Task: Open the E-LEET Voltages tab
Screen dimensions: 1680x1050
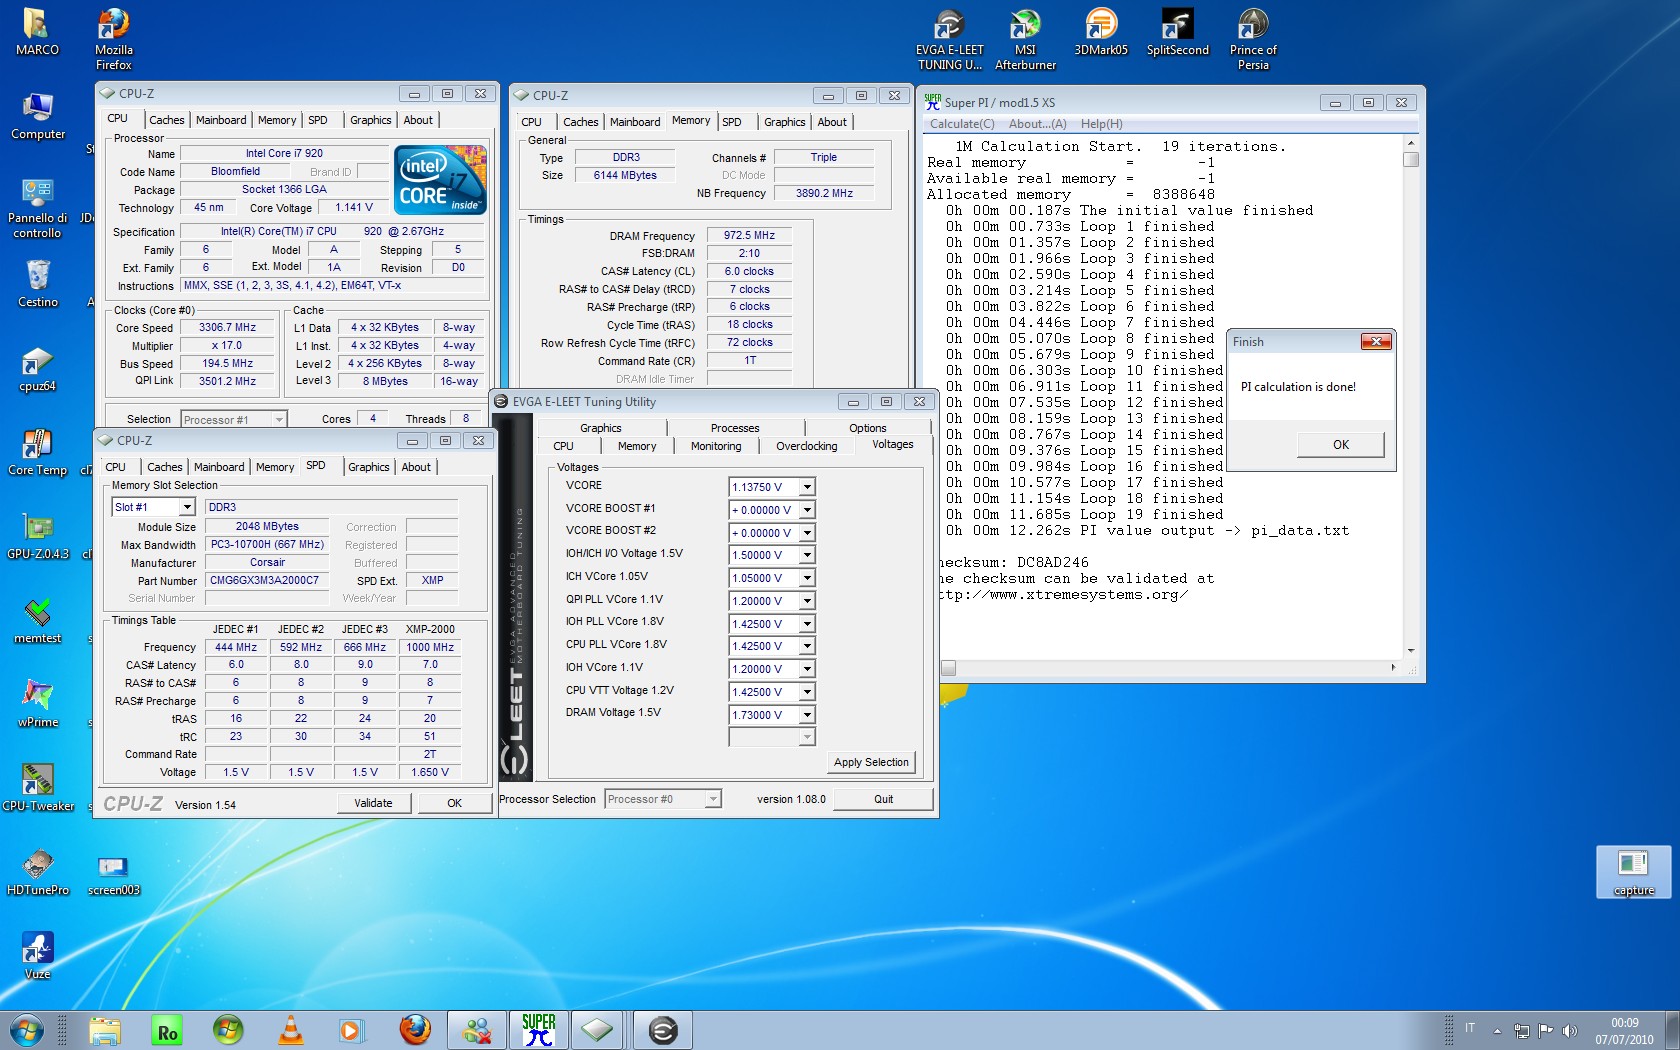Action: coord(892,444)
